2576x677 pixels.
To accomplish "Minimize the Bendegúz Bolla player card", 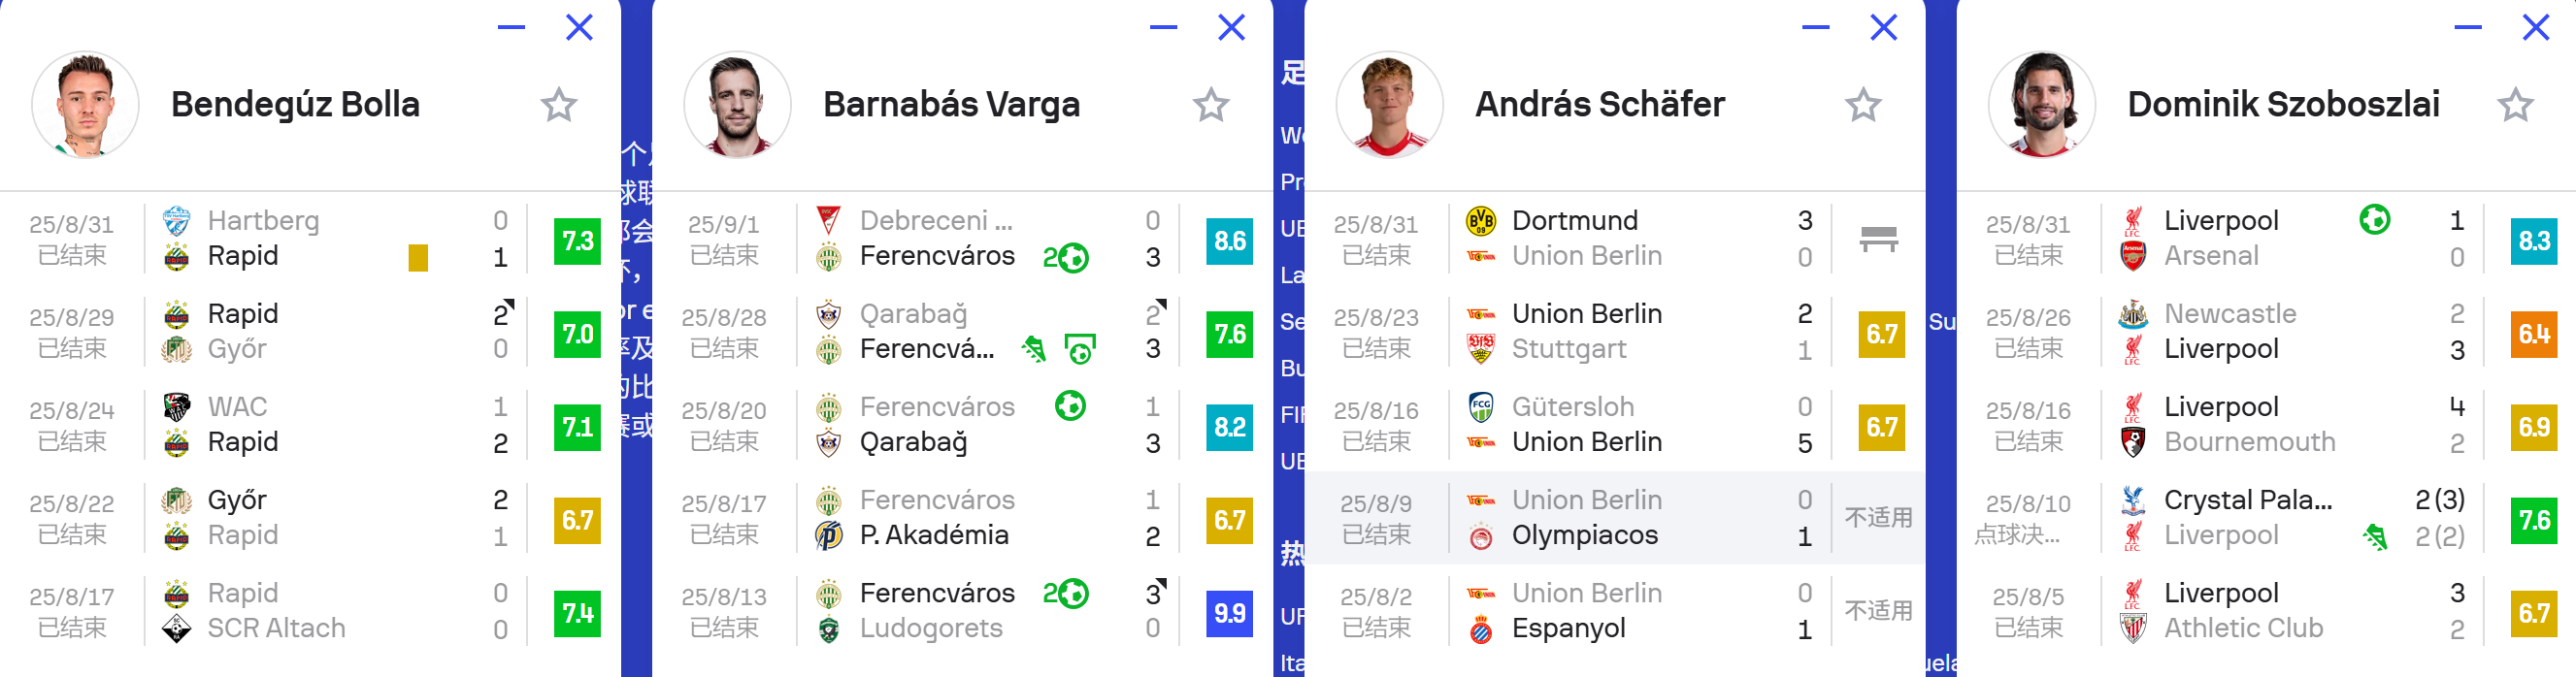I will click(x=511, y=28).
